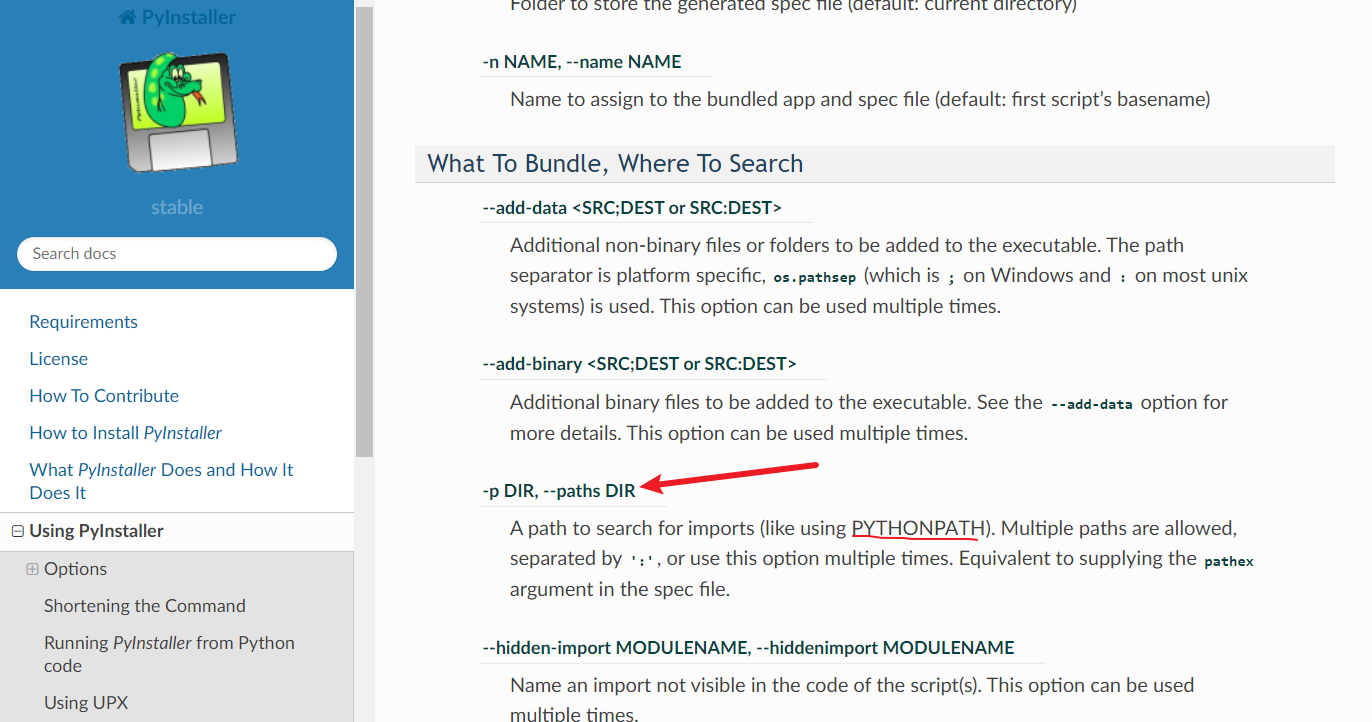Screen dimensions: 1372x722
Task: Click the '-p DIR, --paths DIR' option
Action: click(559, 491)
